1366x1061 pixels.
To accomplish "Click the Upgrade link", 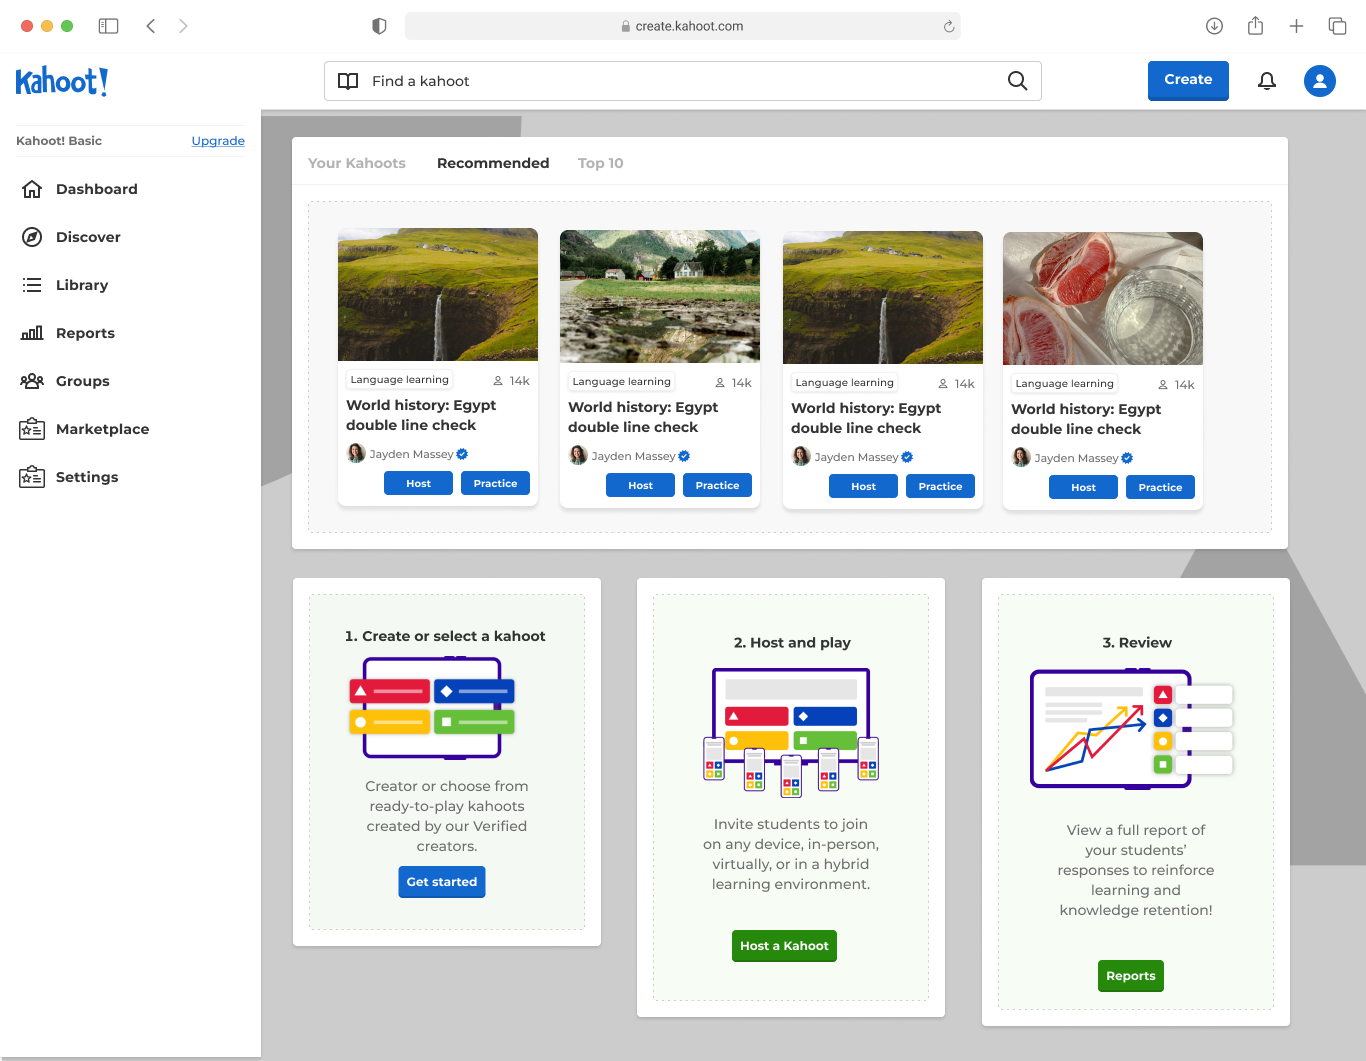I will (218, 141).
